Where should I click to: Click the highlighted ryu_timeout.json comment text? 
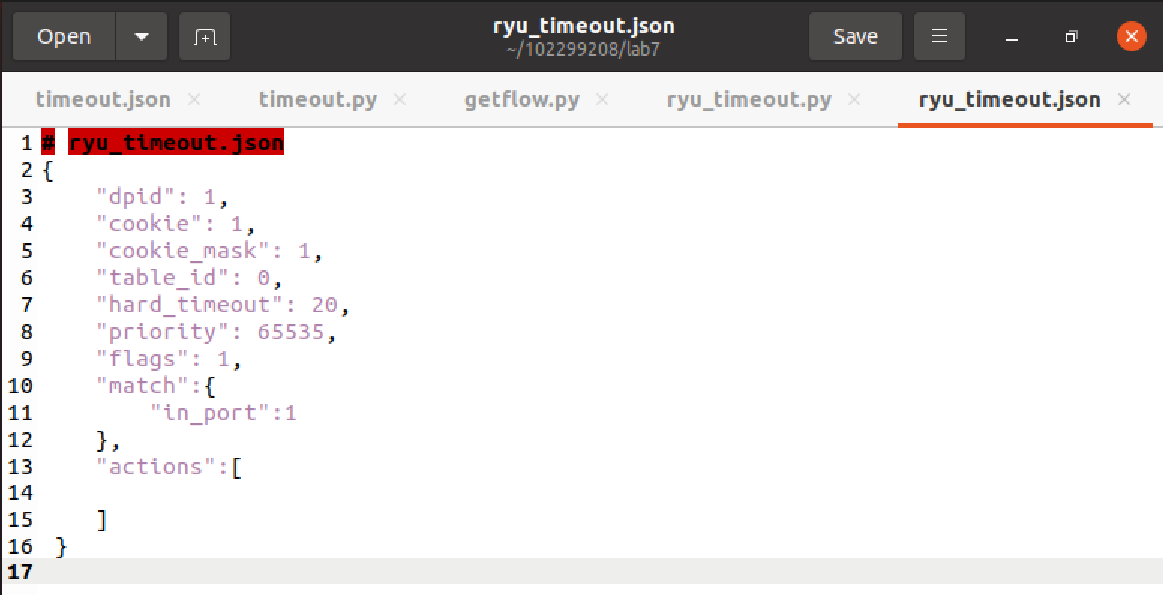click(x=176, y=142)
